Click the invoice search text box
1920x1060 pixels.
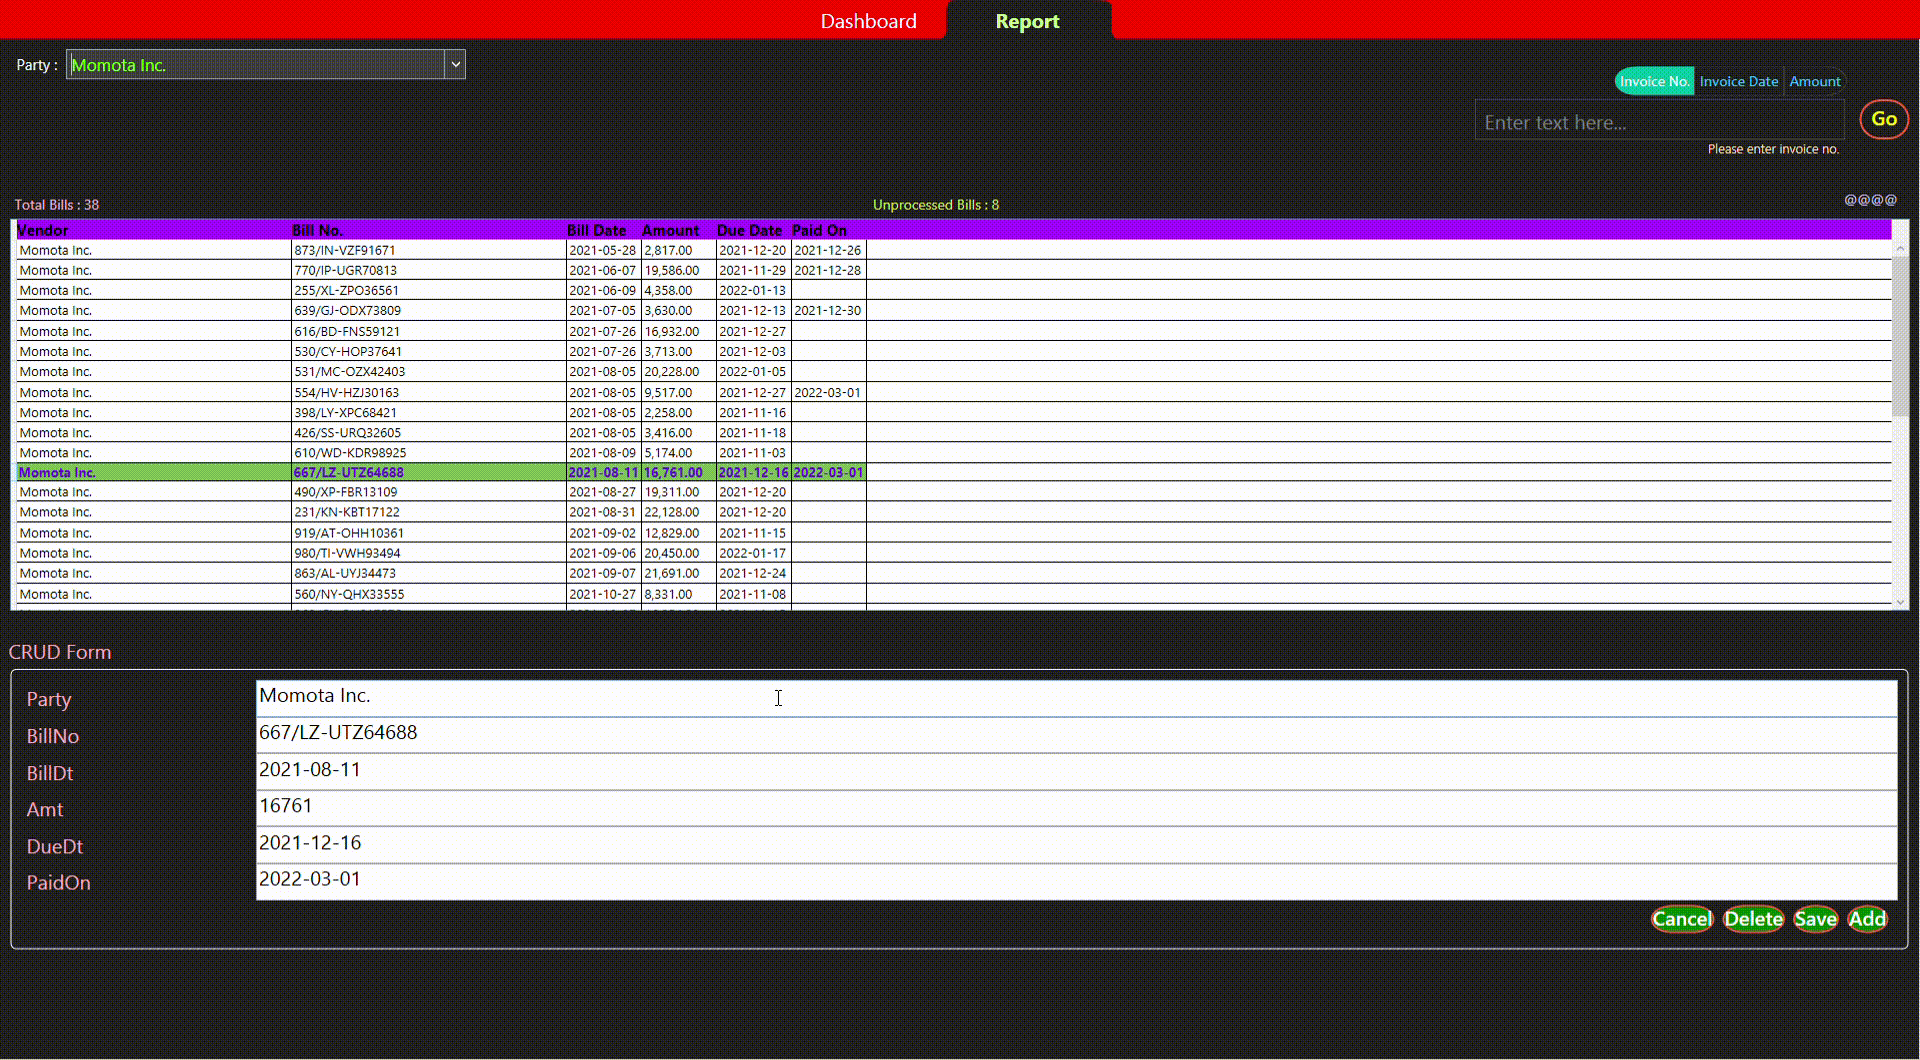tap(1659, 122)
